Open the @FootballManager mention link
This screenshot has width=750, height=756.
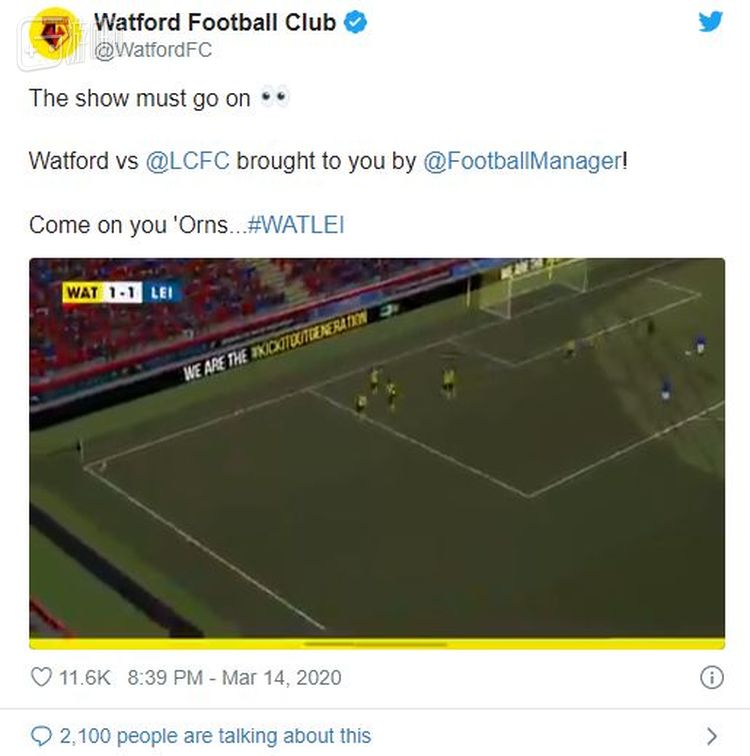pyautogui.click(x=522, y=161)
